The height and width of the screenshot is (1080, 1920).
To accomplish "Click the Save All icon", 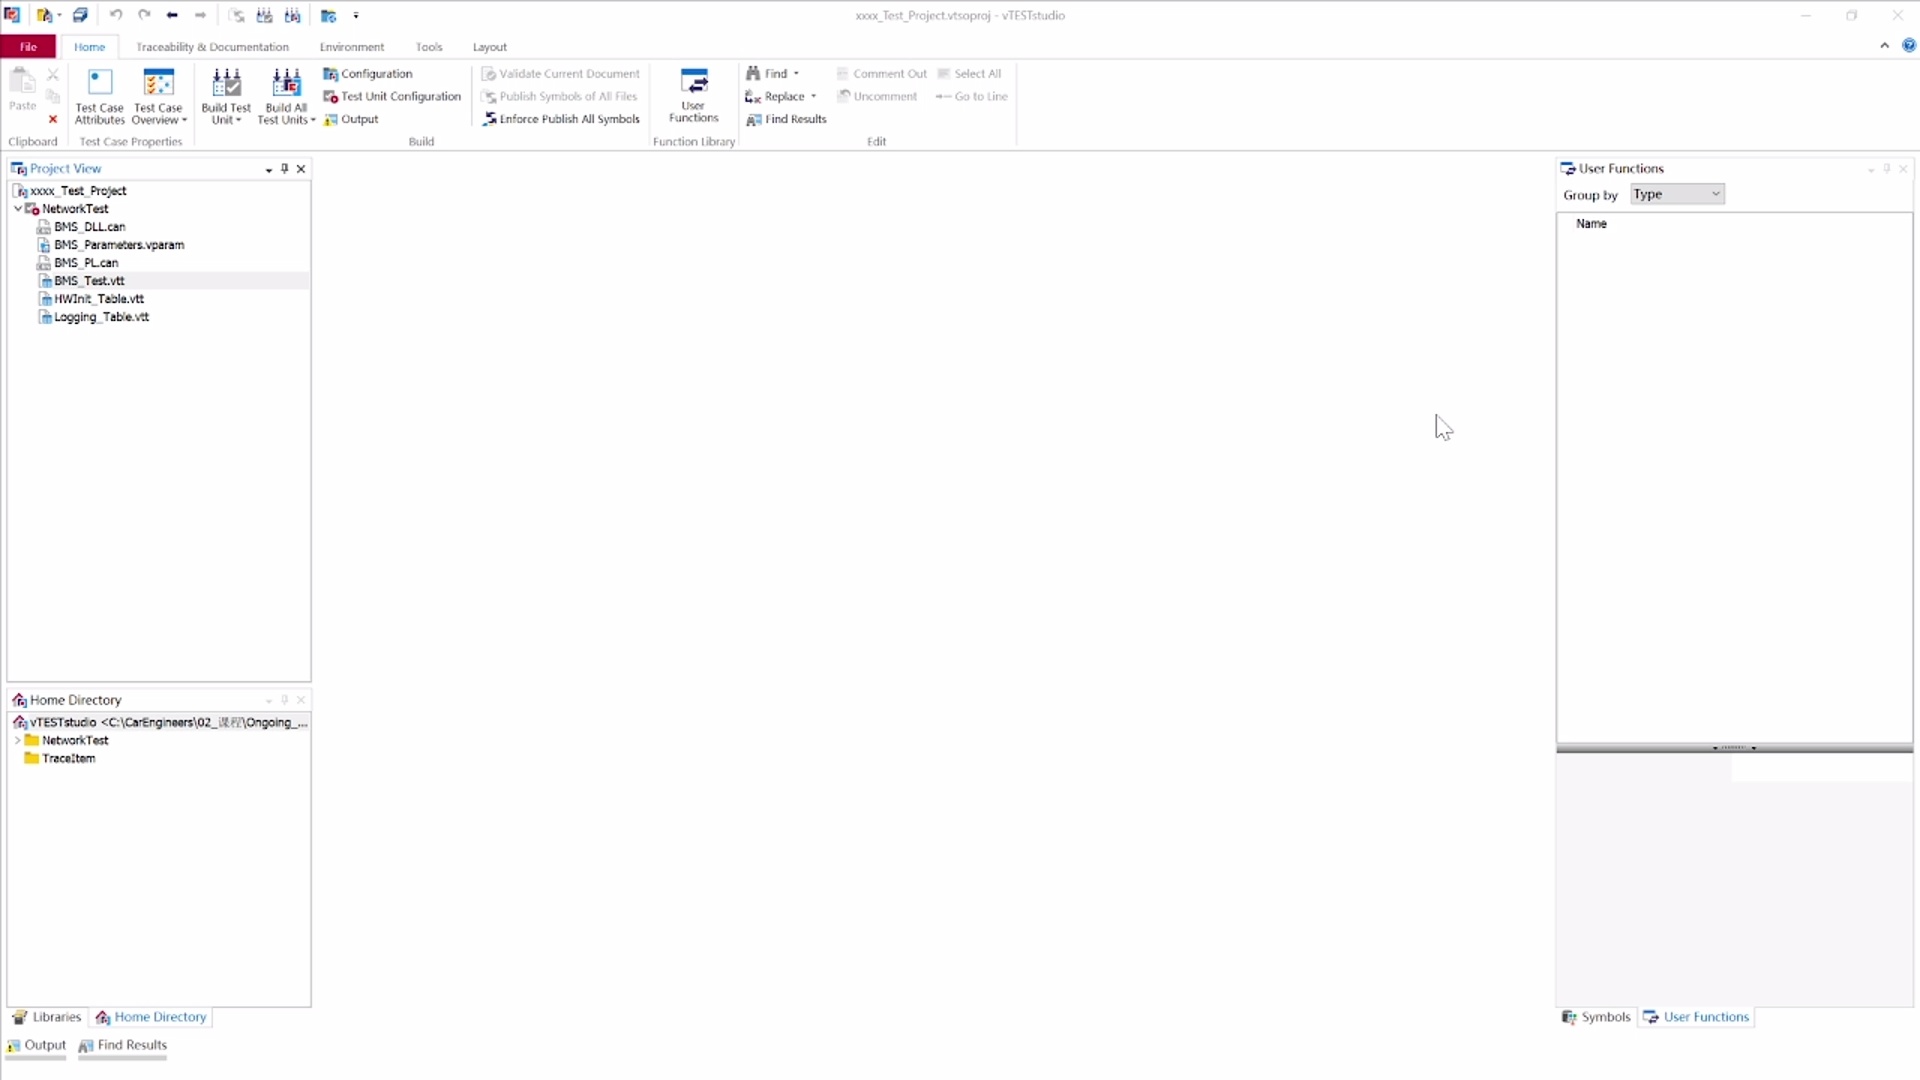I will 81,15.
